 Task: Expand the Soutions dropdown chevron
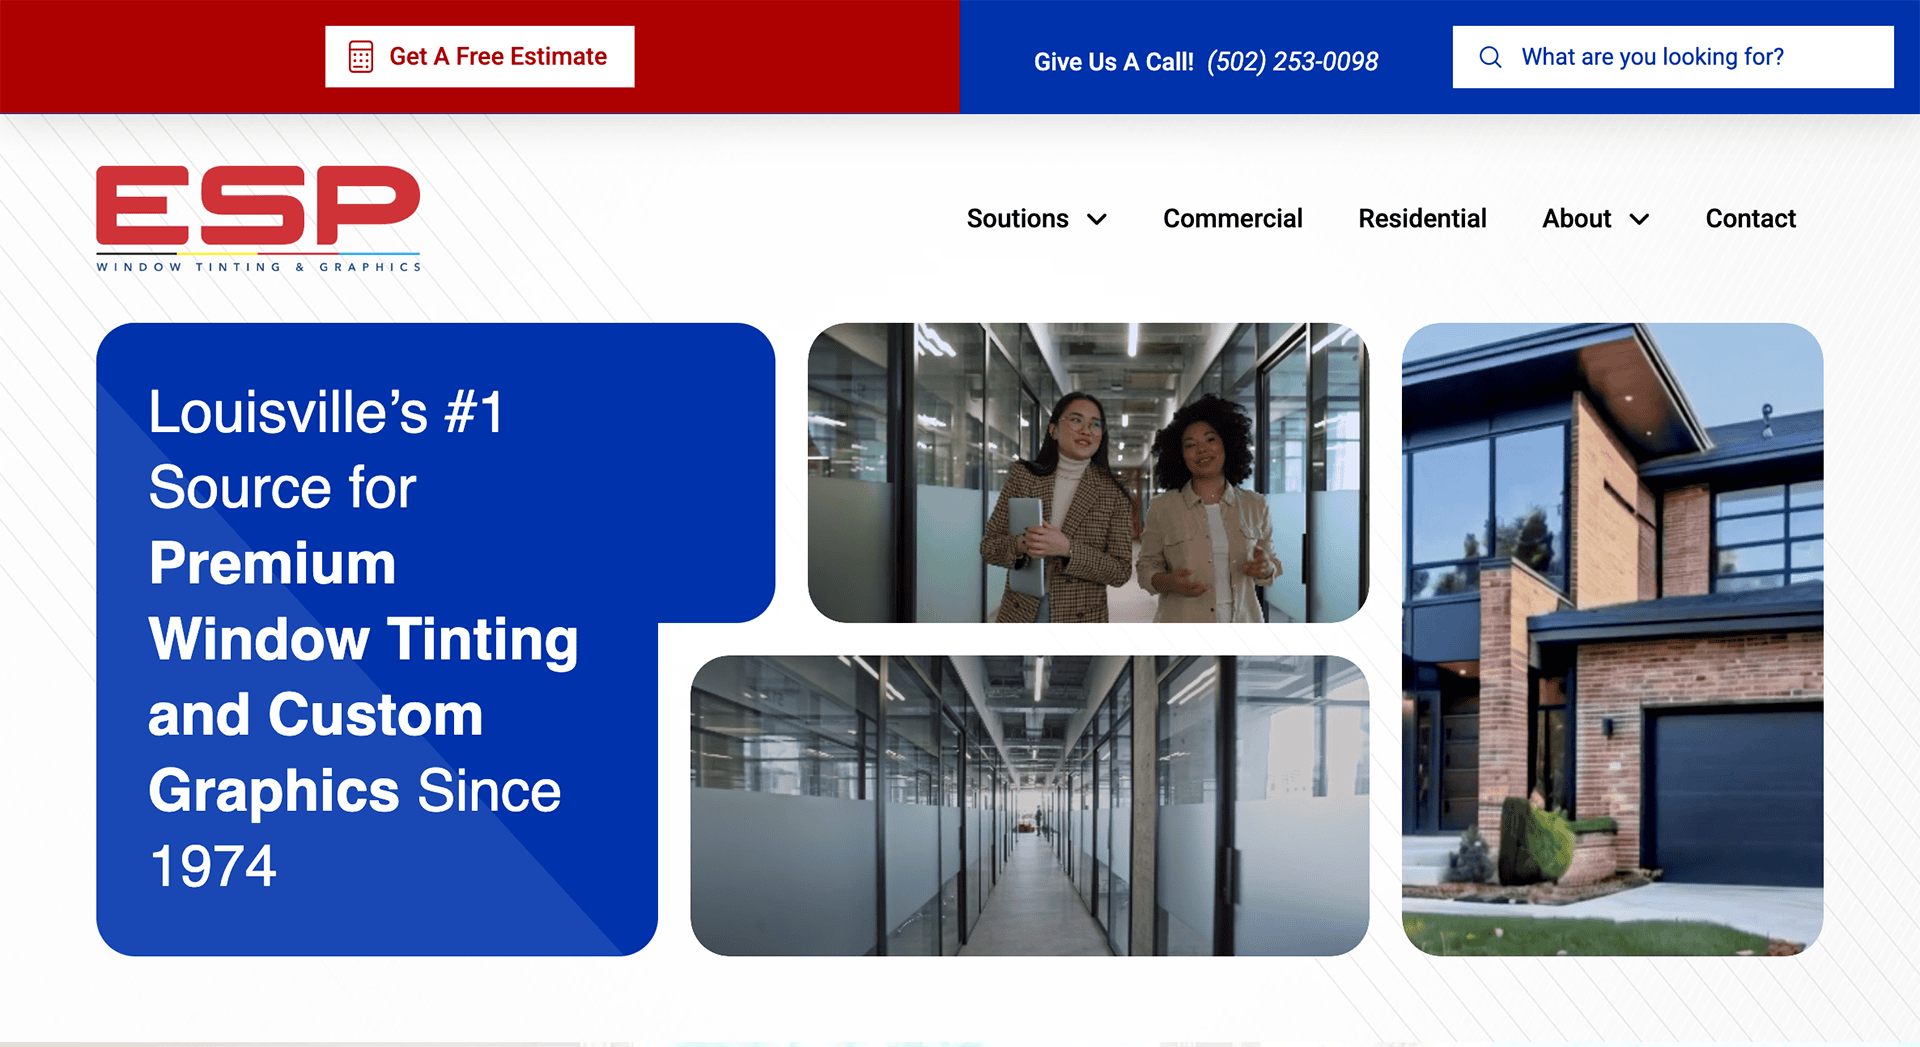(1097, 219)
